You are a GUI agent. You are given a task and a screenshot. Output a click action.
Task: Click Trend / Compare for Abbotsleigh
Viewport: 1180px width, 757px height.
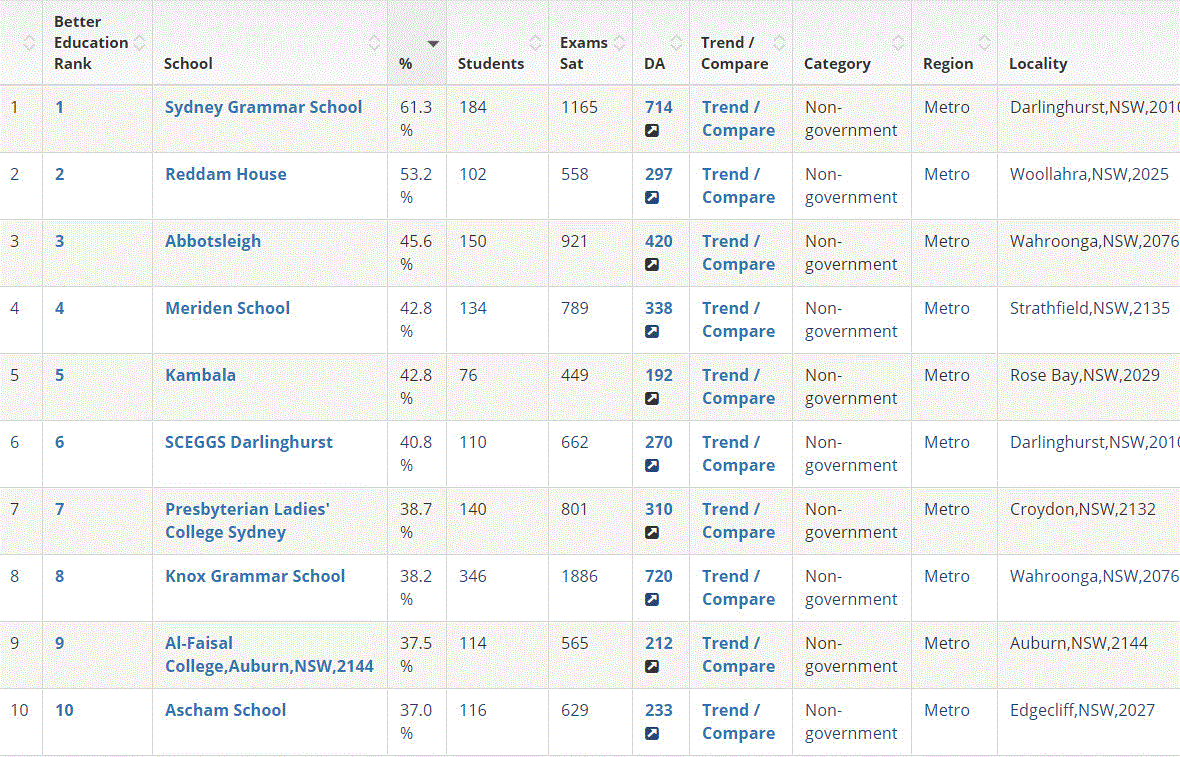738,253
